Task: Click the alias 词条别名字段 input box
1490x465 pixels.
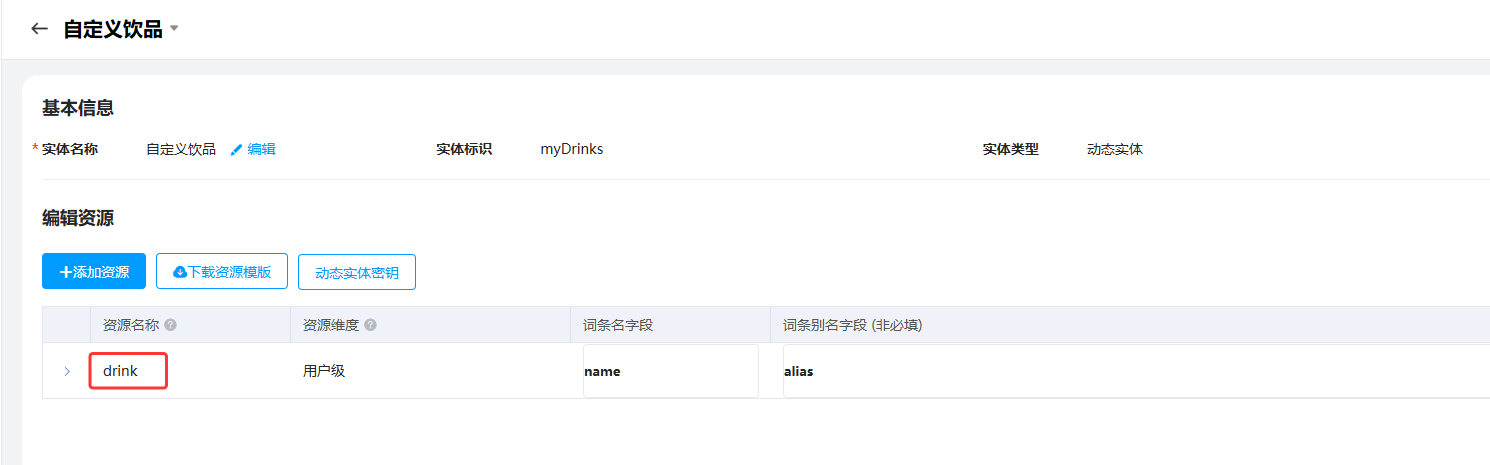Action: (1136, 371)
